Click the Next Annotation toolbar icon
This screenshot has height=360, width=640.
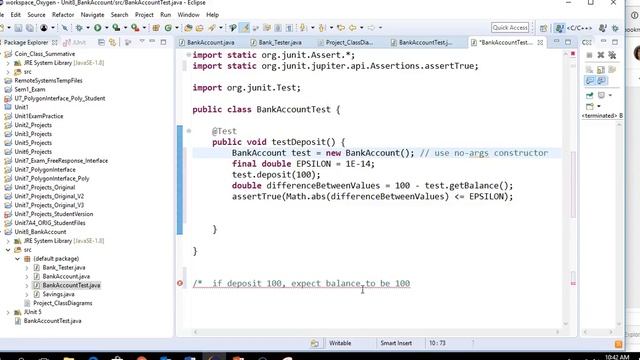tap(303, 28)
